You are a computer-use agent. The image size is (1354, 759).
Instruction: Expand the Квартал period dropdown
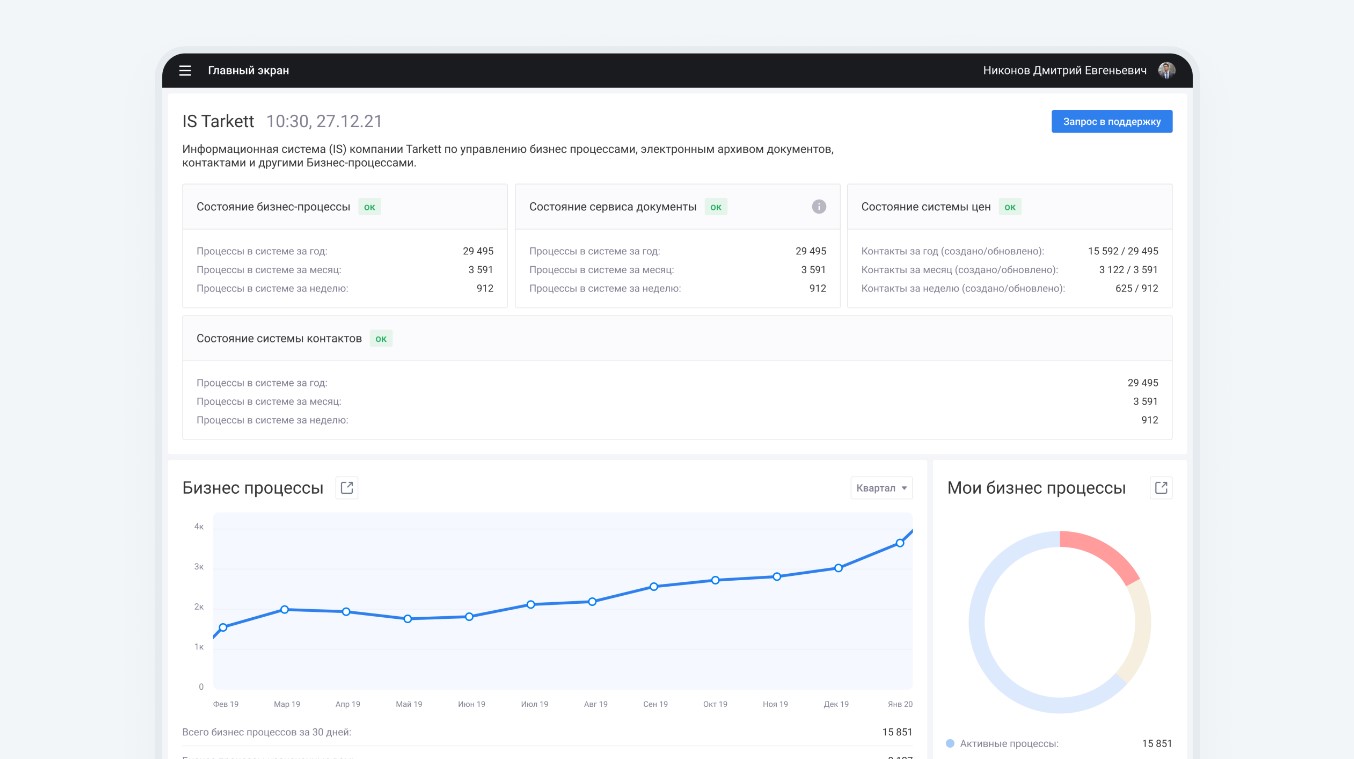(x=882, y=488)
